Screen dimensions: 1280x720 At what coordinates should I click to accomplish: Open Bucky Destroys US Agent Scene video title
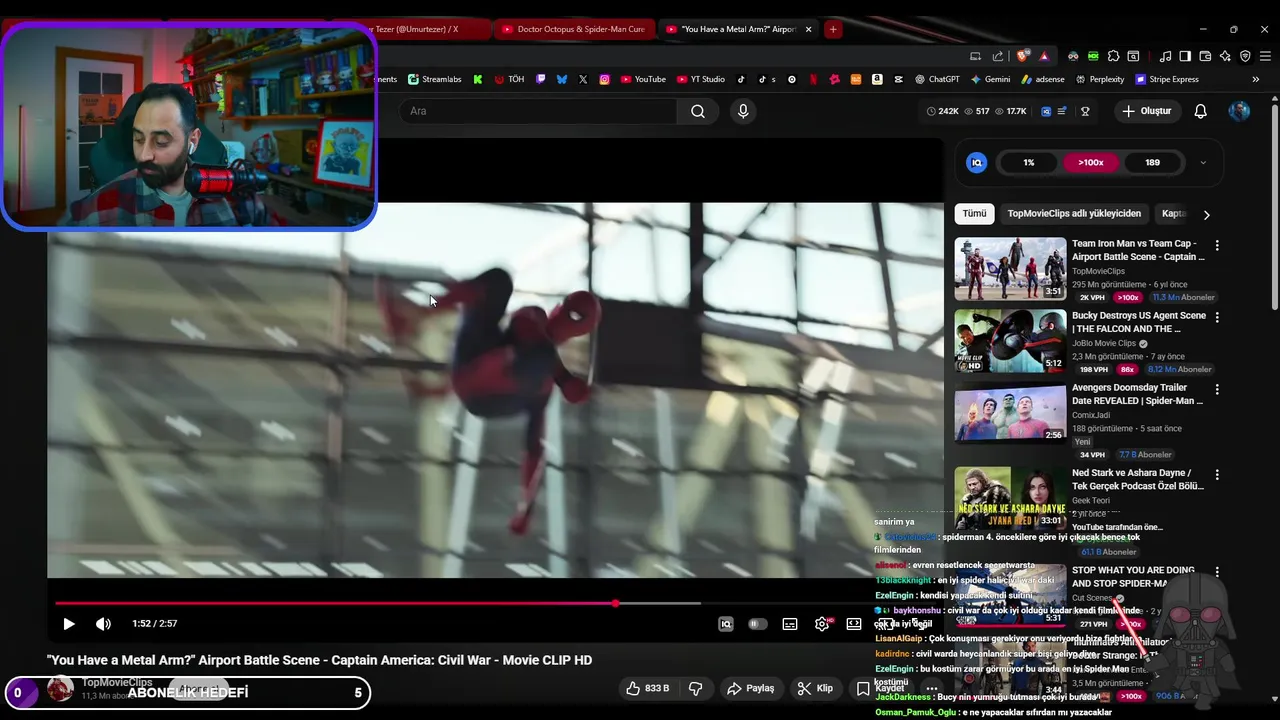1138,322
